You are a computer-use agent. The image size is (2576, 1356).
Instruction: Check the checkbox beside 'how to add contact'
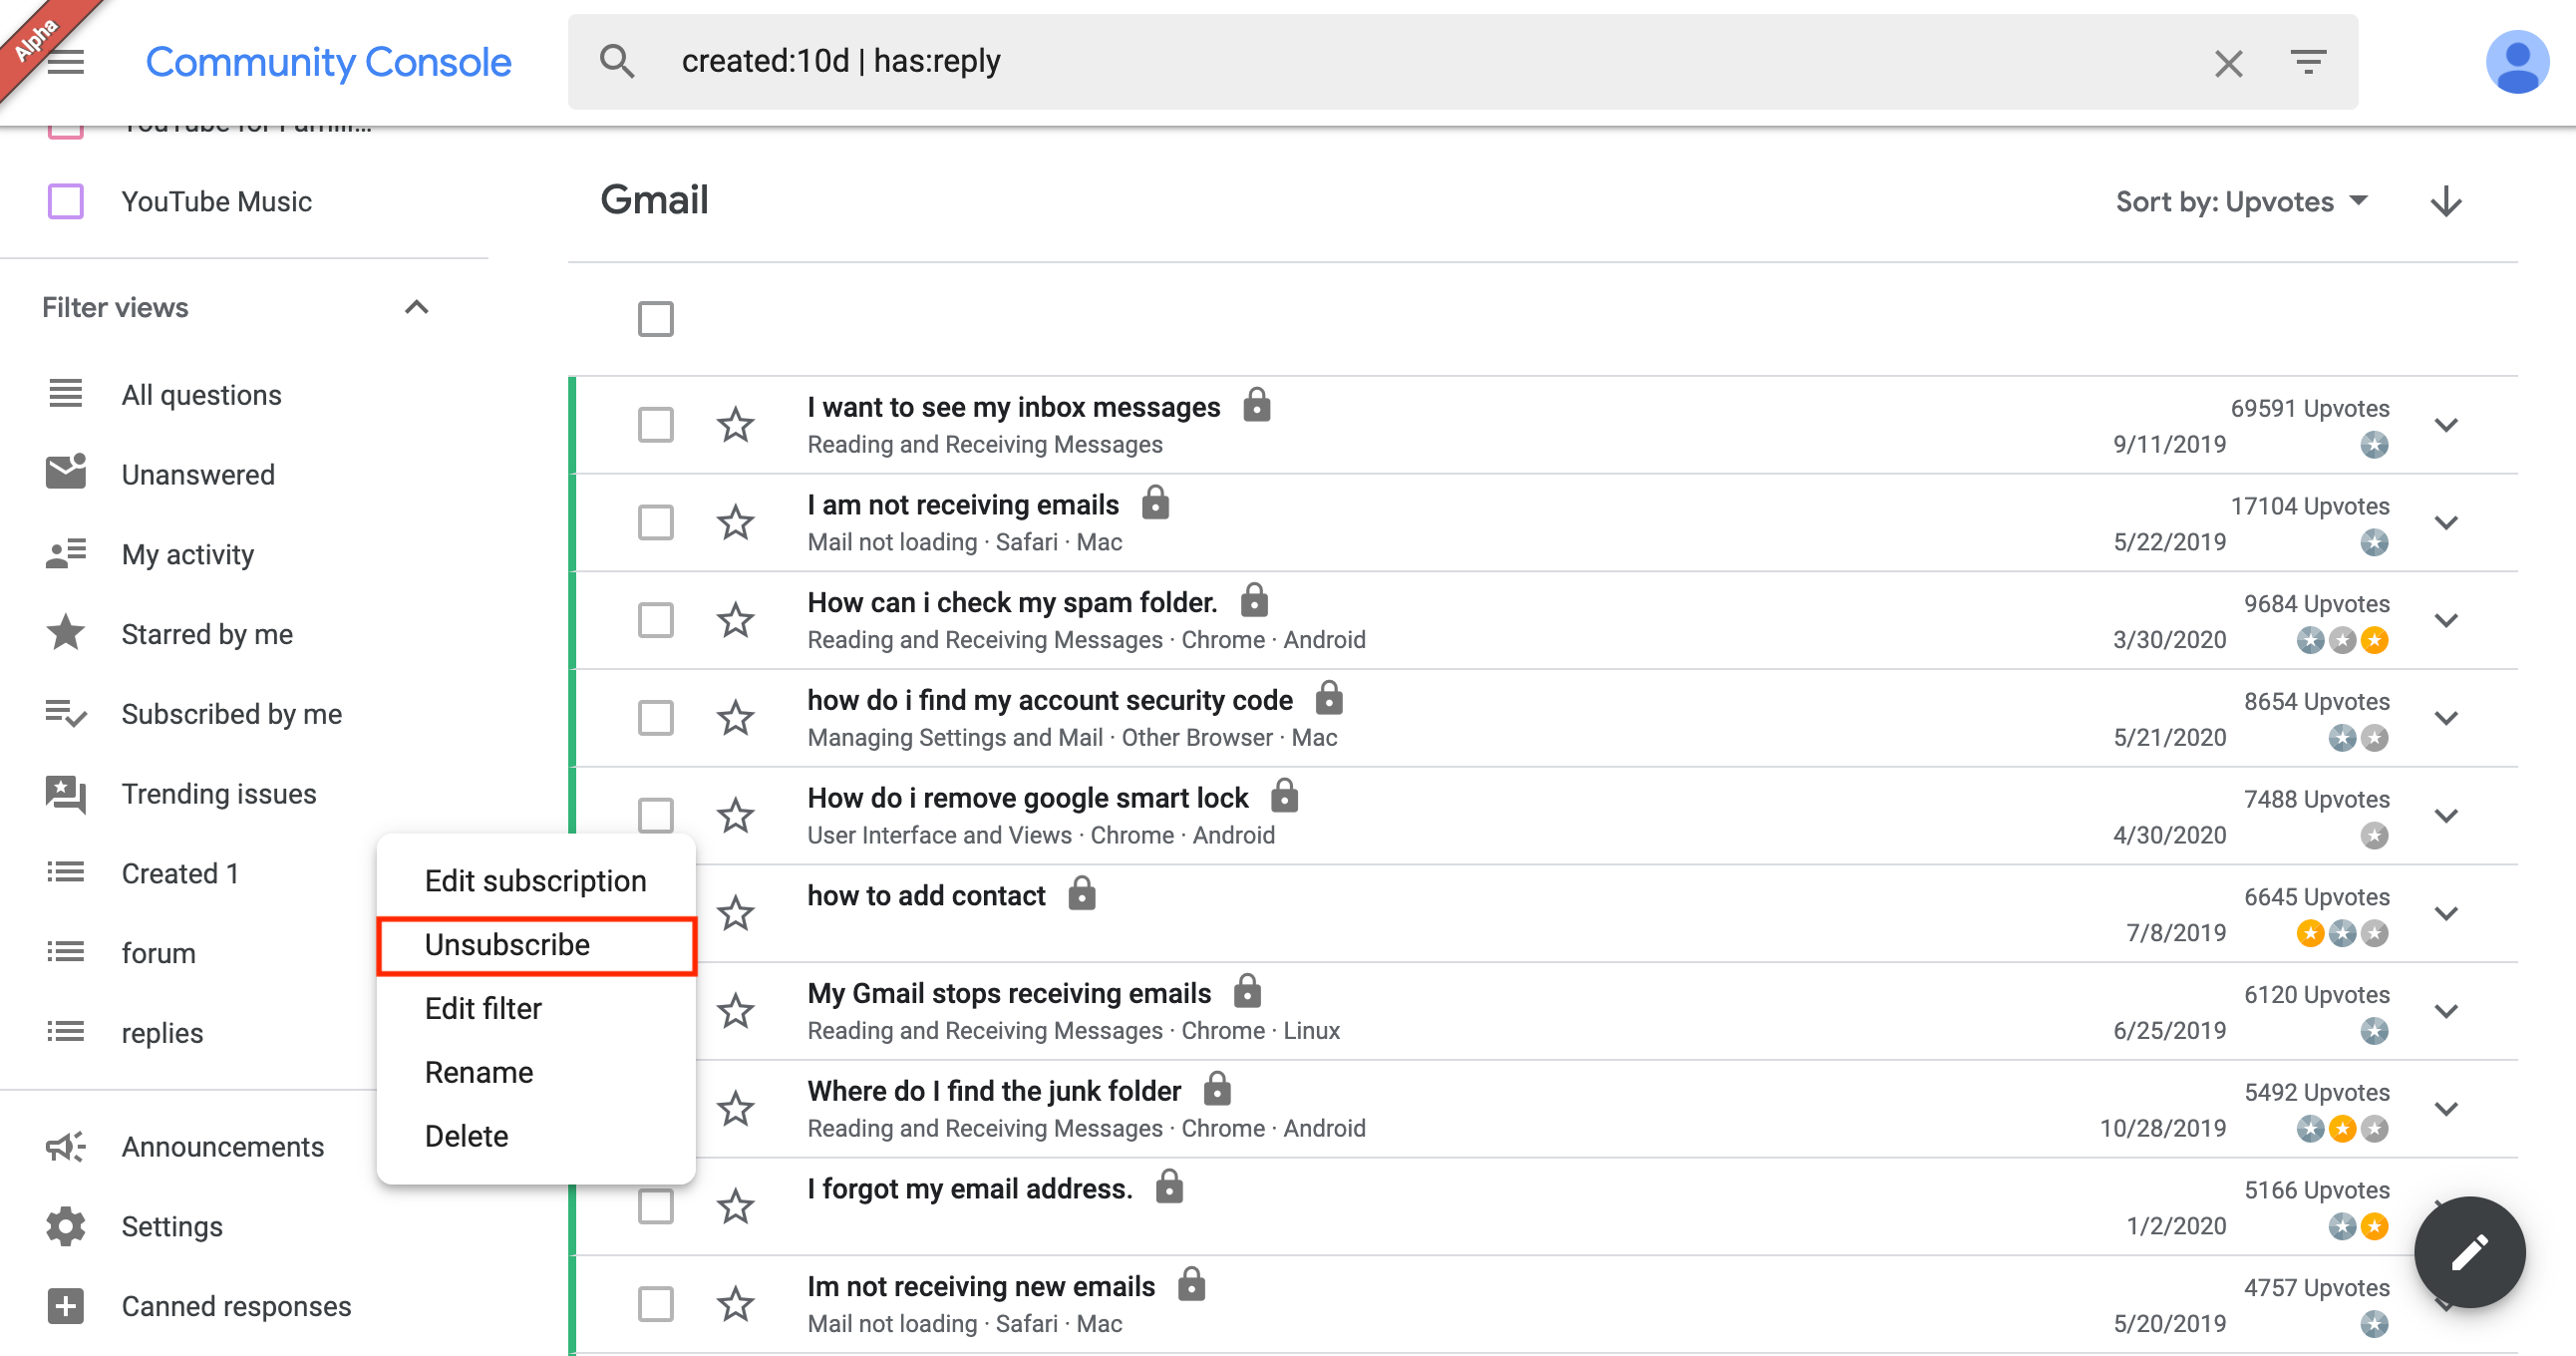656,912
